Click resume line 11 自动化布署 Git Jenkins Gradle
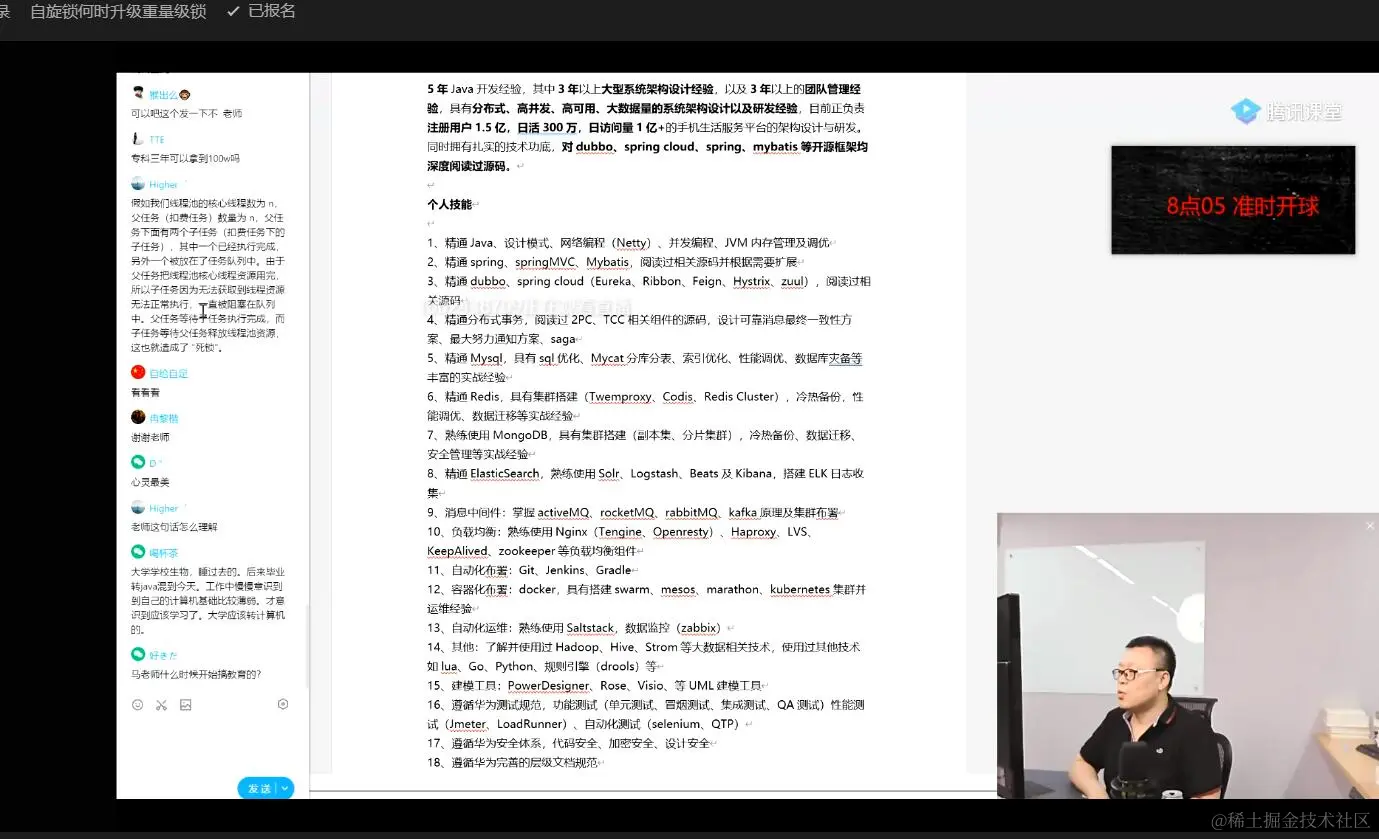The height and width of the screenshot is (839, 1379). (532, 570)
